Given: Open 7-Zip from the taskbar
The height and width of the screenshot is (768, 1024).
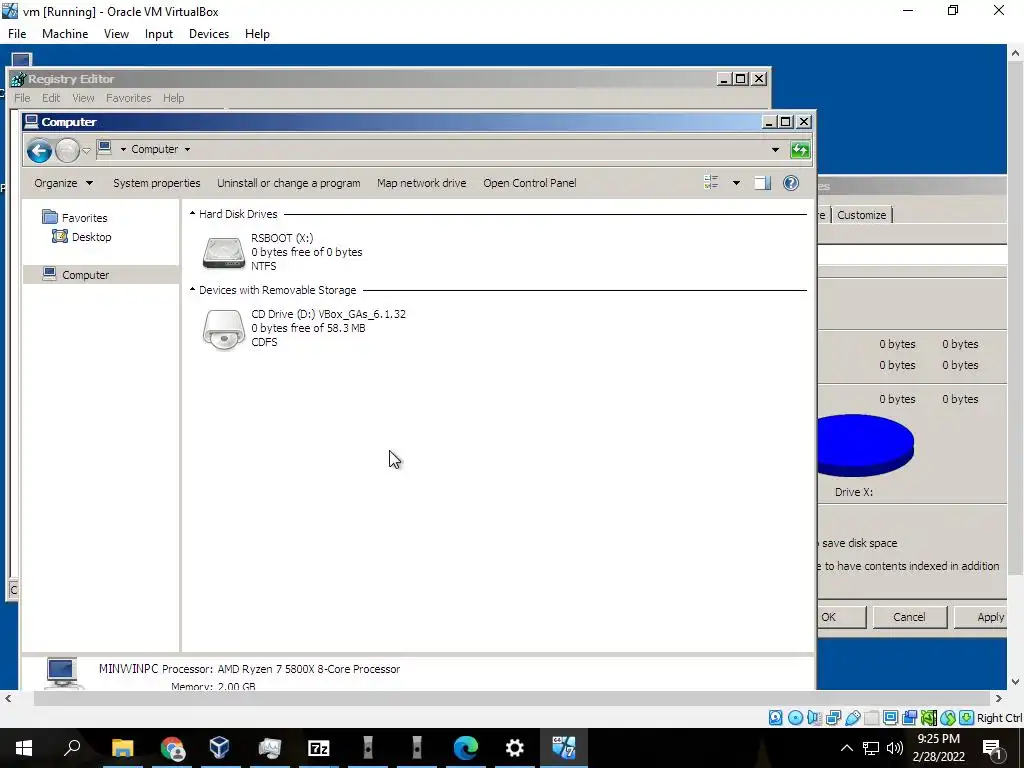Looking at the screenshot, I should coord(318,748).
